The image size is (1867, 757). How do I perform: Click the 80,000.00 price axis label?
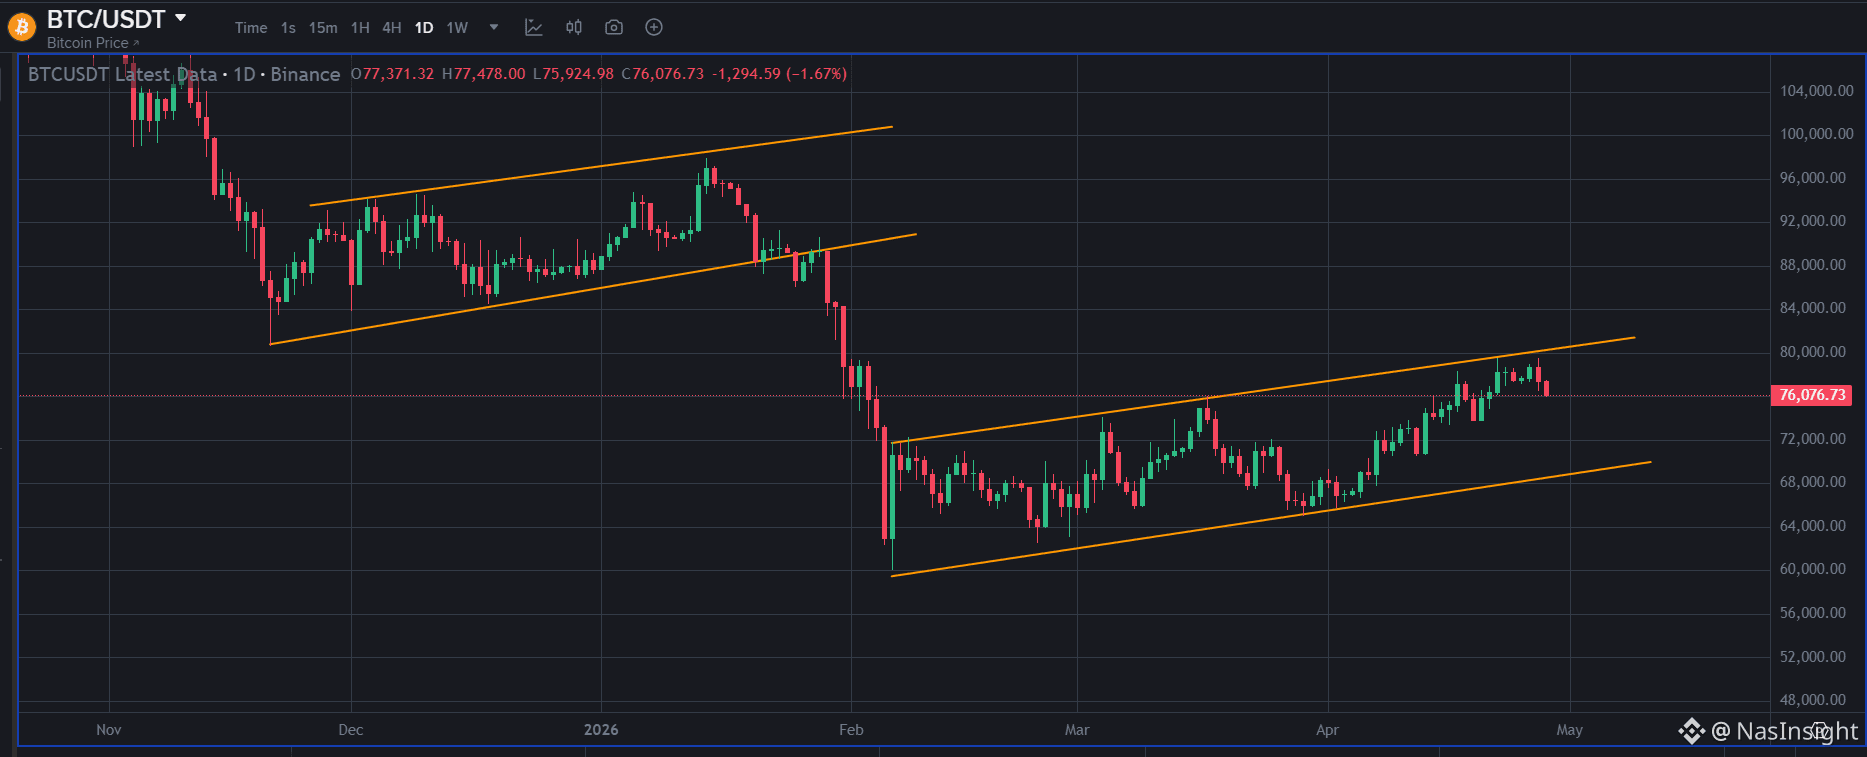pyautogui.click(x=1813, y=352)
